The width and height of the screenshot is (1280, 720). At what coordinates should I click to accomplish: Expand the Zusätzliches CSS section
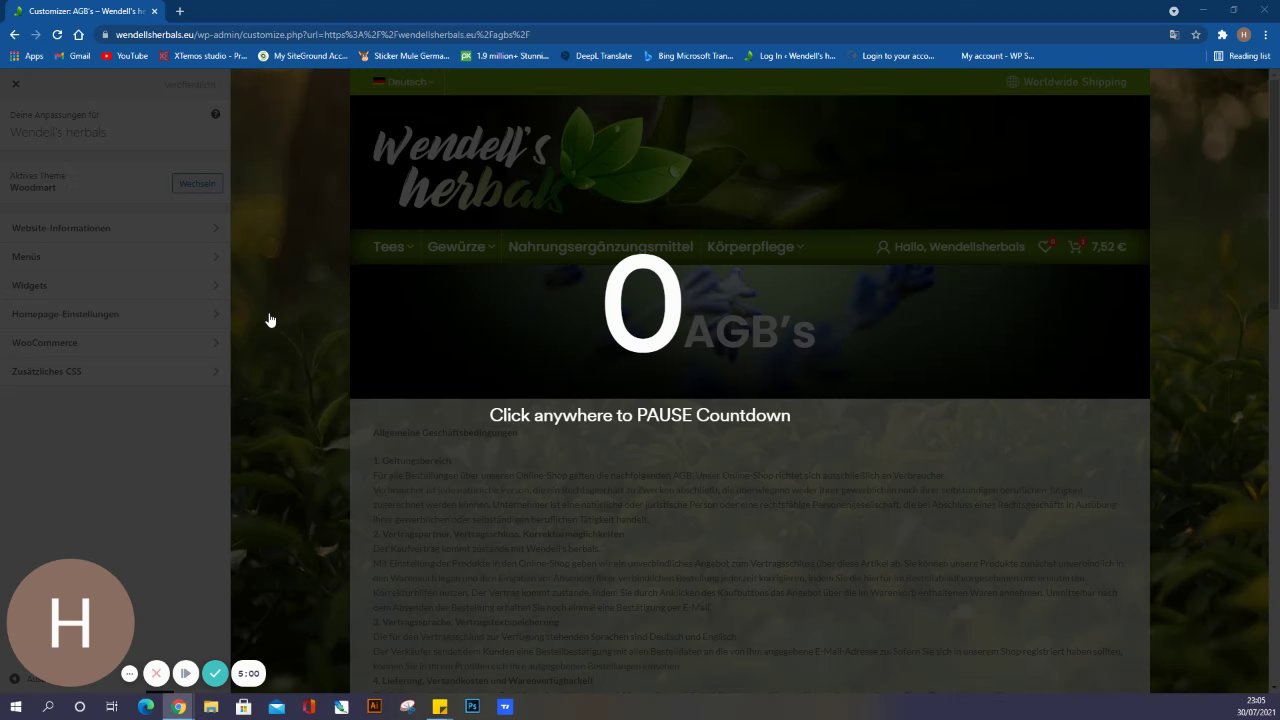click(115, 372)
